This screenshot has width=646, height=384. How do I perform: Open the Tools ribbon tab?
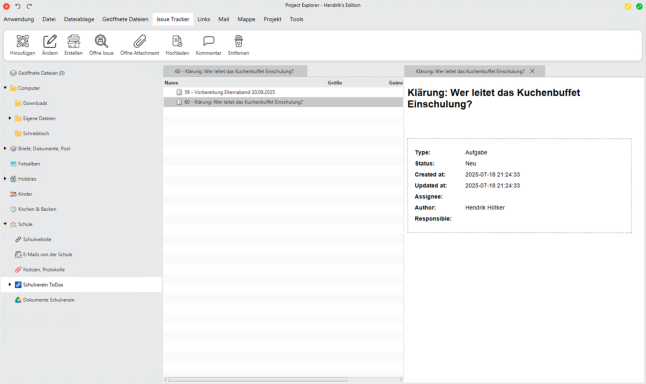[x=296, y=19]
